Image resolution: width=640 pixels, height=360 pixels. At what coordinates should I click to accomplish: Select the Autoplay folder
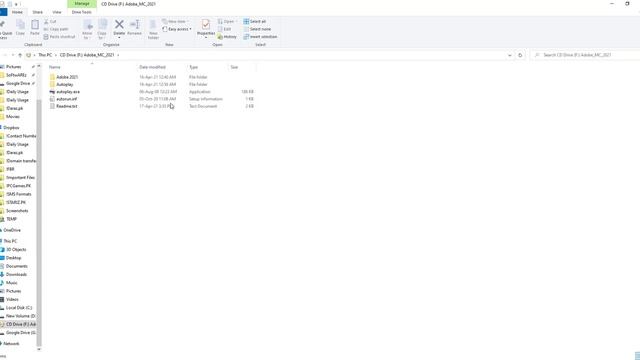point(64,84)
